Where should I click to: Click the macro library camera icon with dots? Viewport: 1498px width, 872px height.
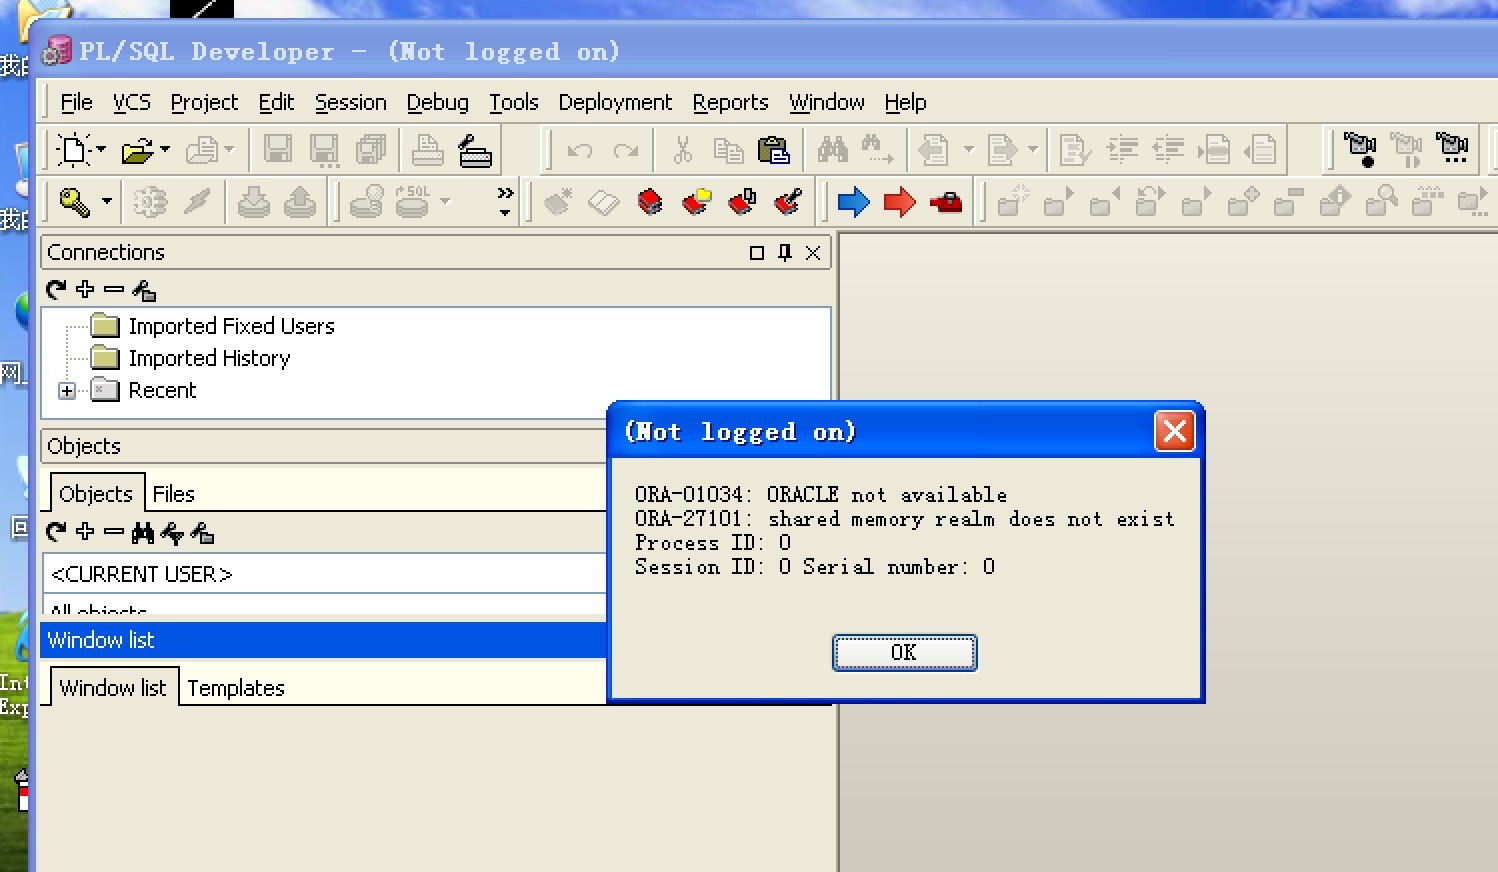(1452, 149)
